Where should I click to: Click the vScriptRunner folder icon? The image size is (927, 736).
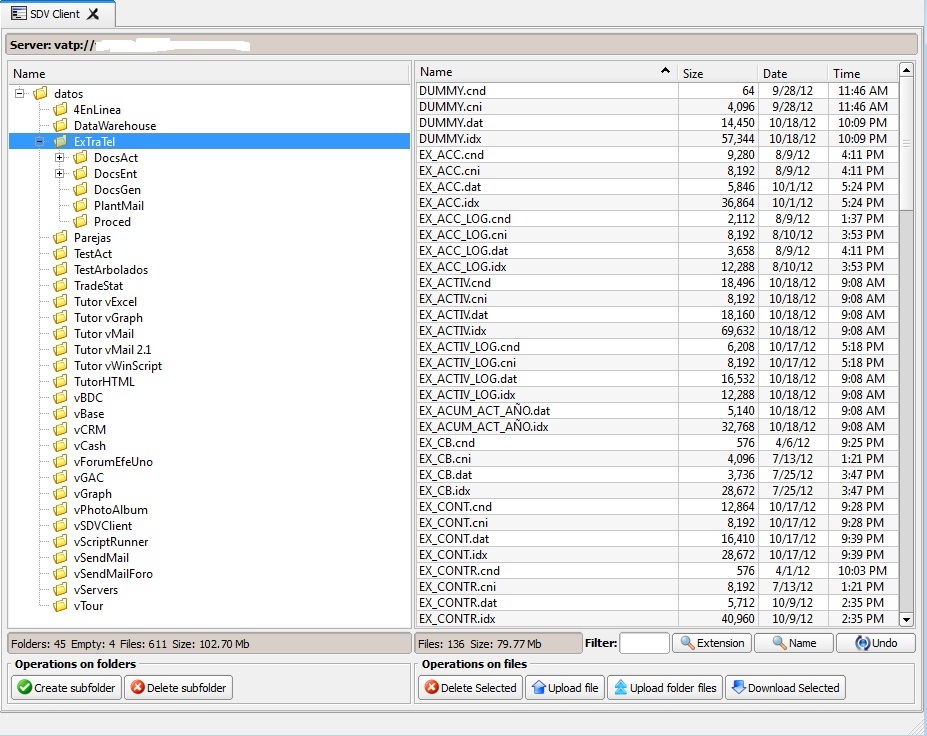point(60,541)
